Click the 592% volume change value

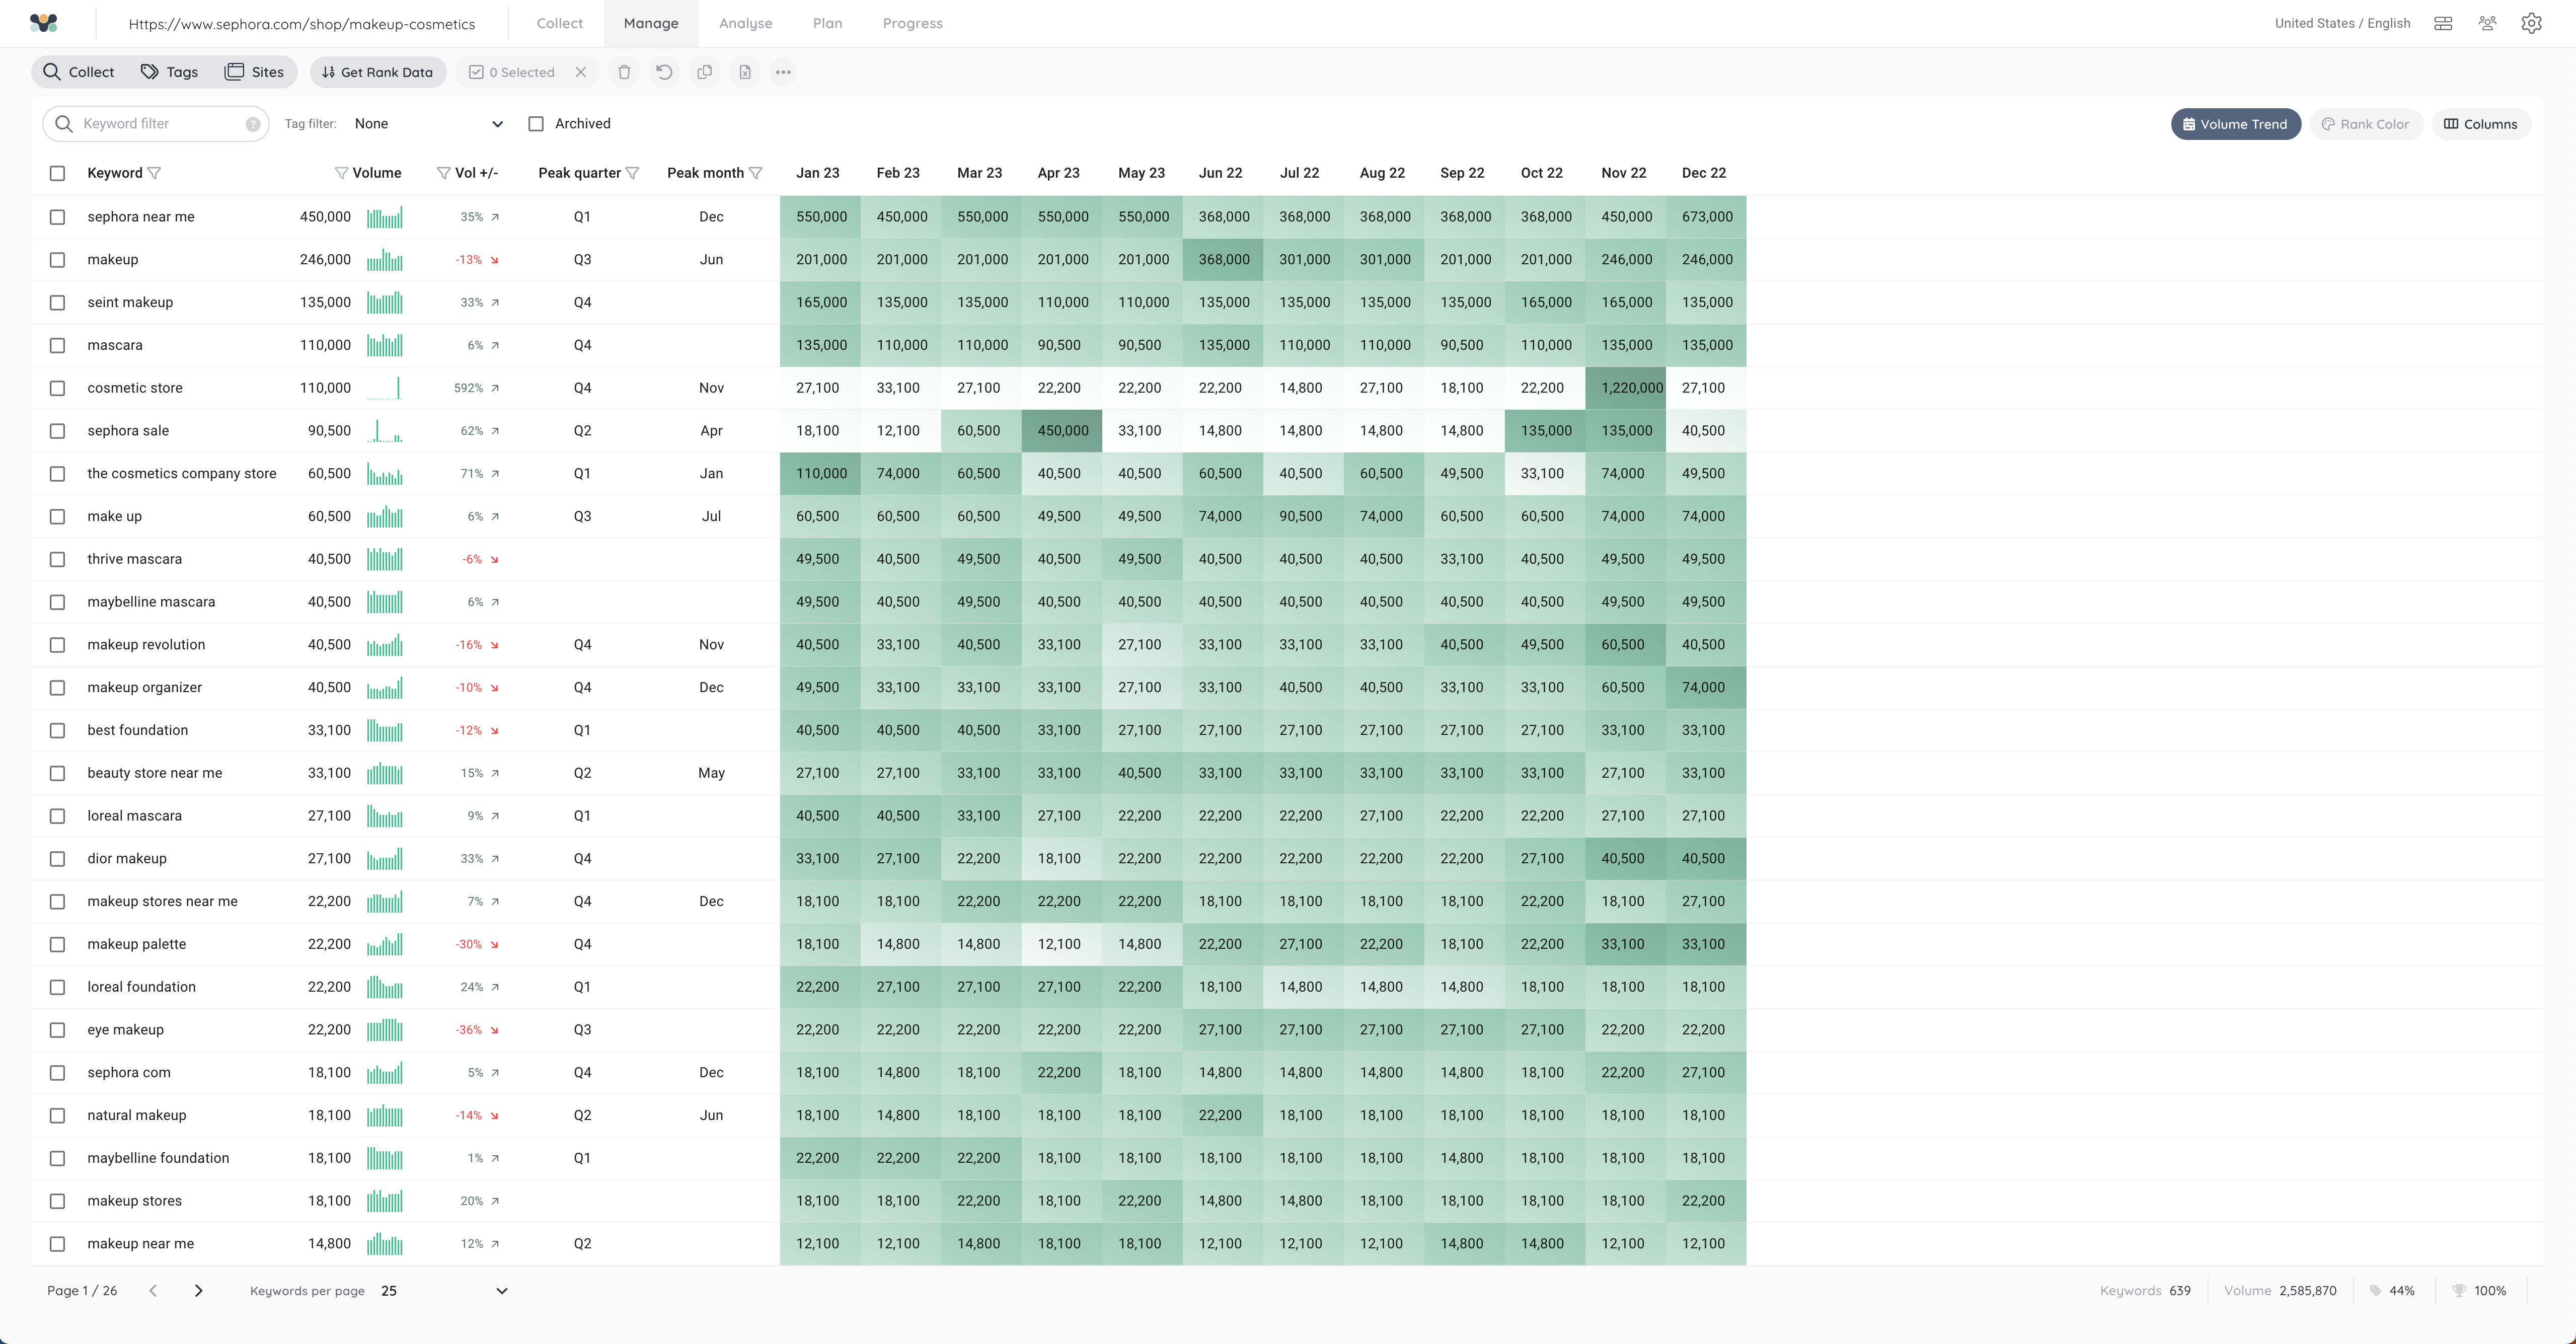tap(469, 388)
